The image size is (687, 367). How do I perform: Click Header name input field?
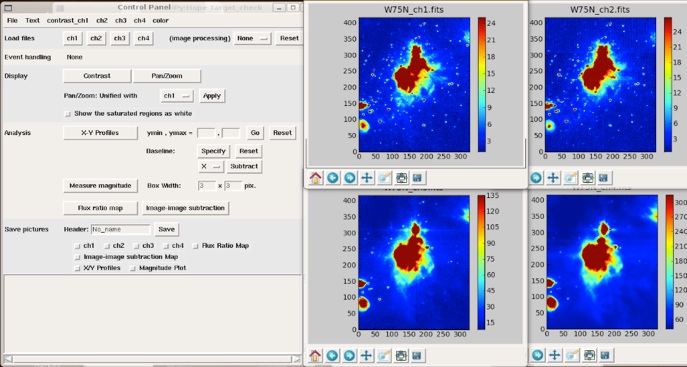click(120, 229)
